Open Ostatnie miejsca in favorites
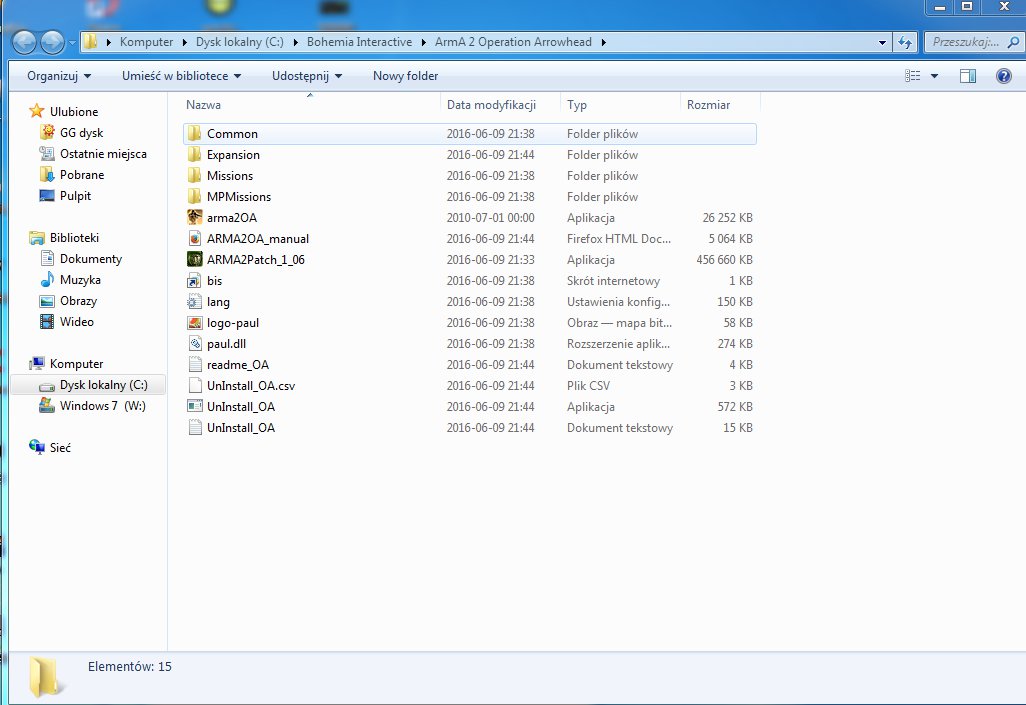This screenshot has width=1026, height=705. tap(103, 154)
